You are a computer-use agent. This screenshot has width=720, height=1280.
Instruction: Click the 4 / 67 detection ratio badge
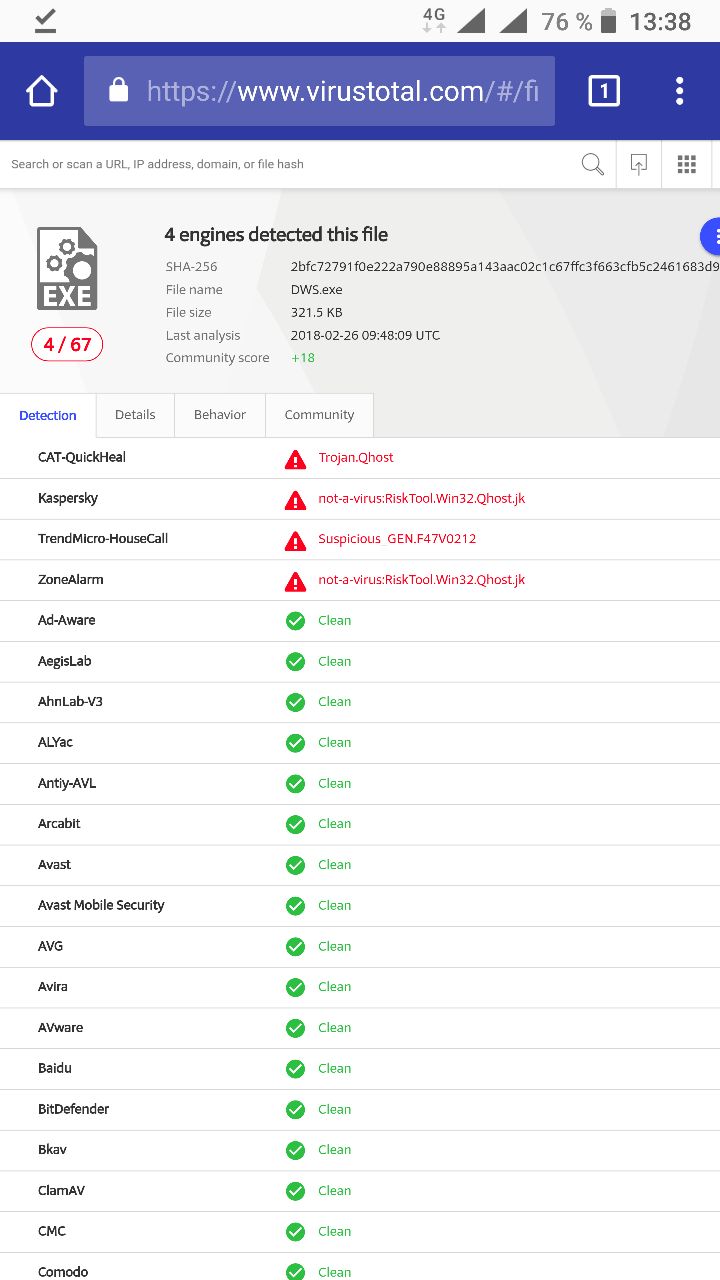[x=67, y=345]
